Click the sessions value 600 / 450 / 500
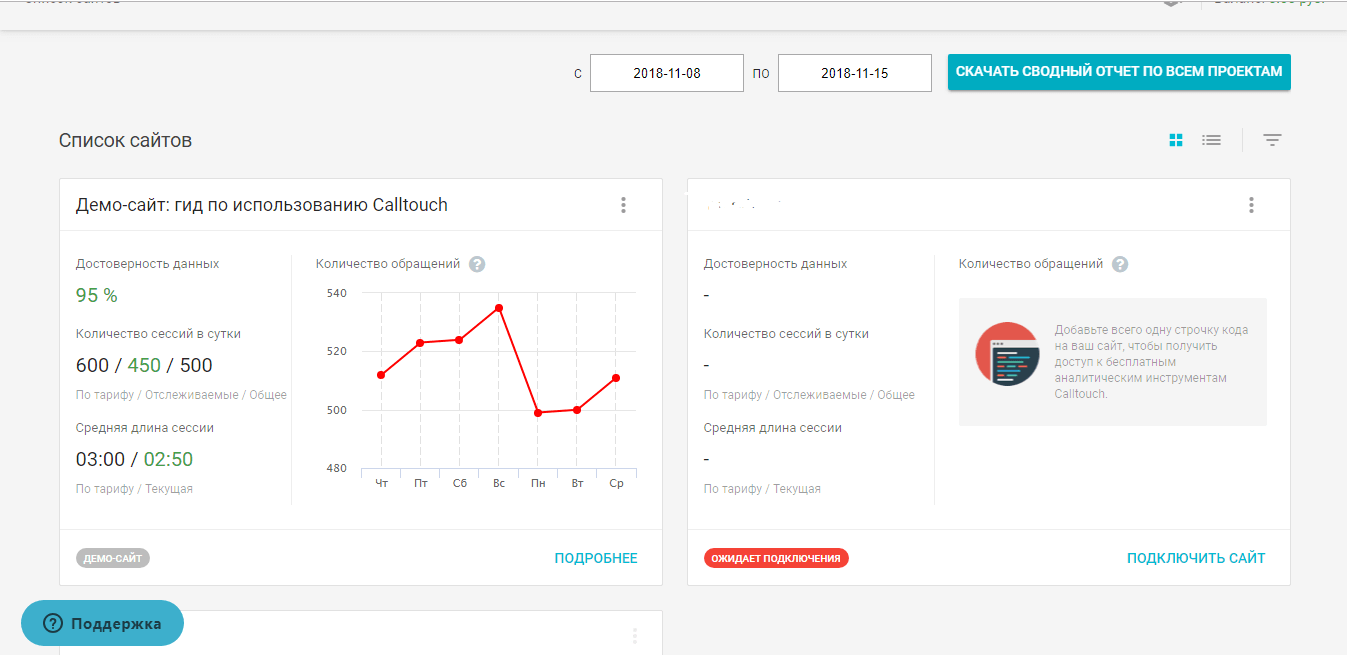Screen dimensions: 1347x655 click(144, 365)
